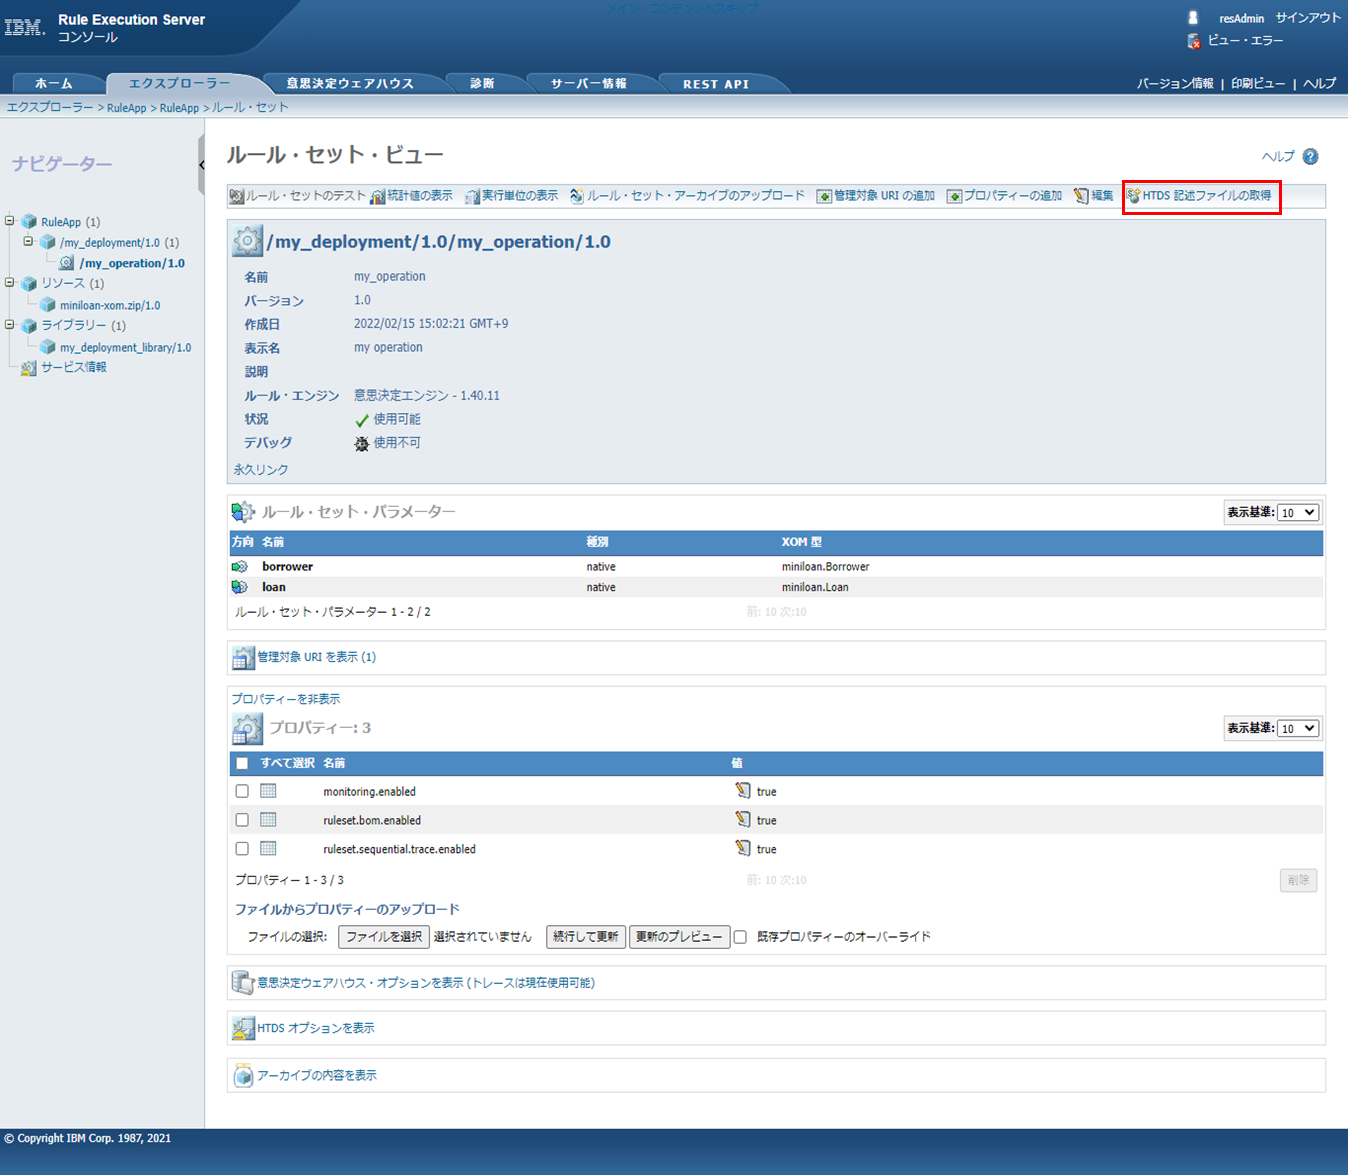1348x1175 pixels.
Task: Open the REST API tab
Action: [x=716, y=84]
